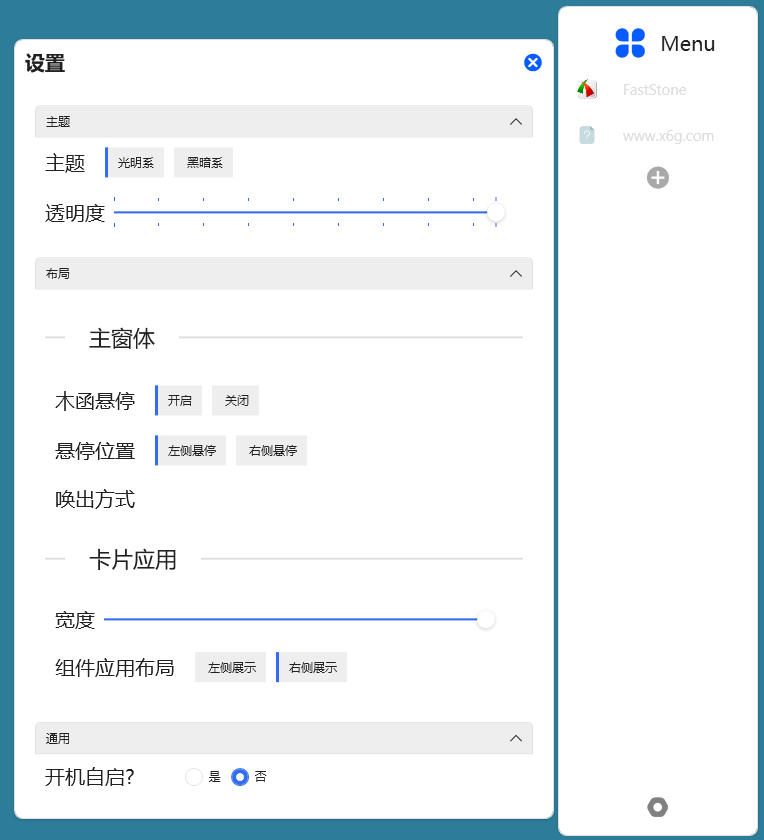
Task: Collapse the 布局 section chevron
Action: click(x=516, y=273)
